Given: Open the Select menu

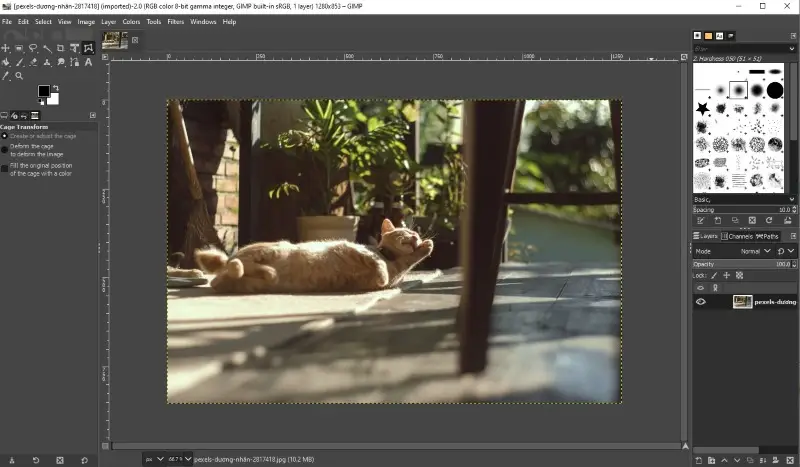Looking at the screenshot, I should [43, 21].
